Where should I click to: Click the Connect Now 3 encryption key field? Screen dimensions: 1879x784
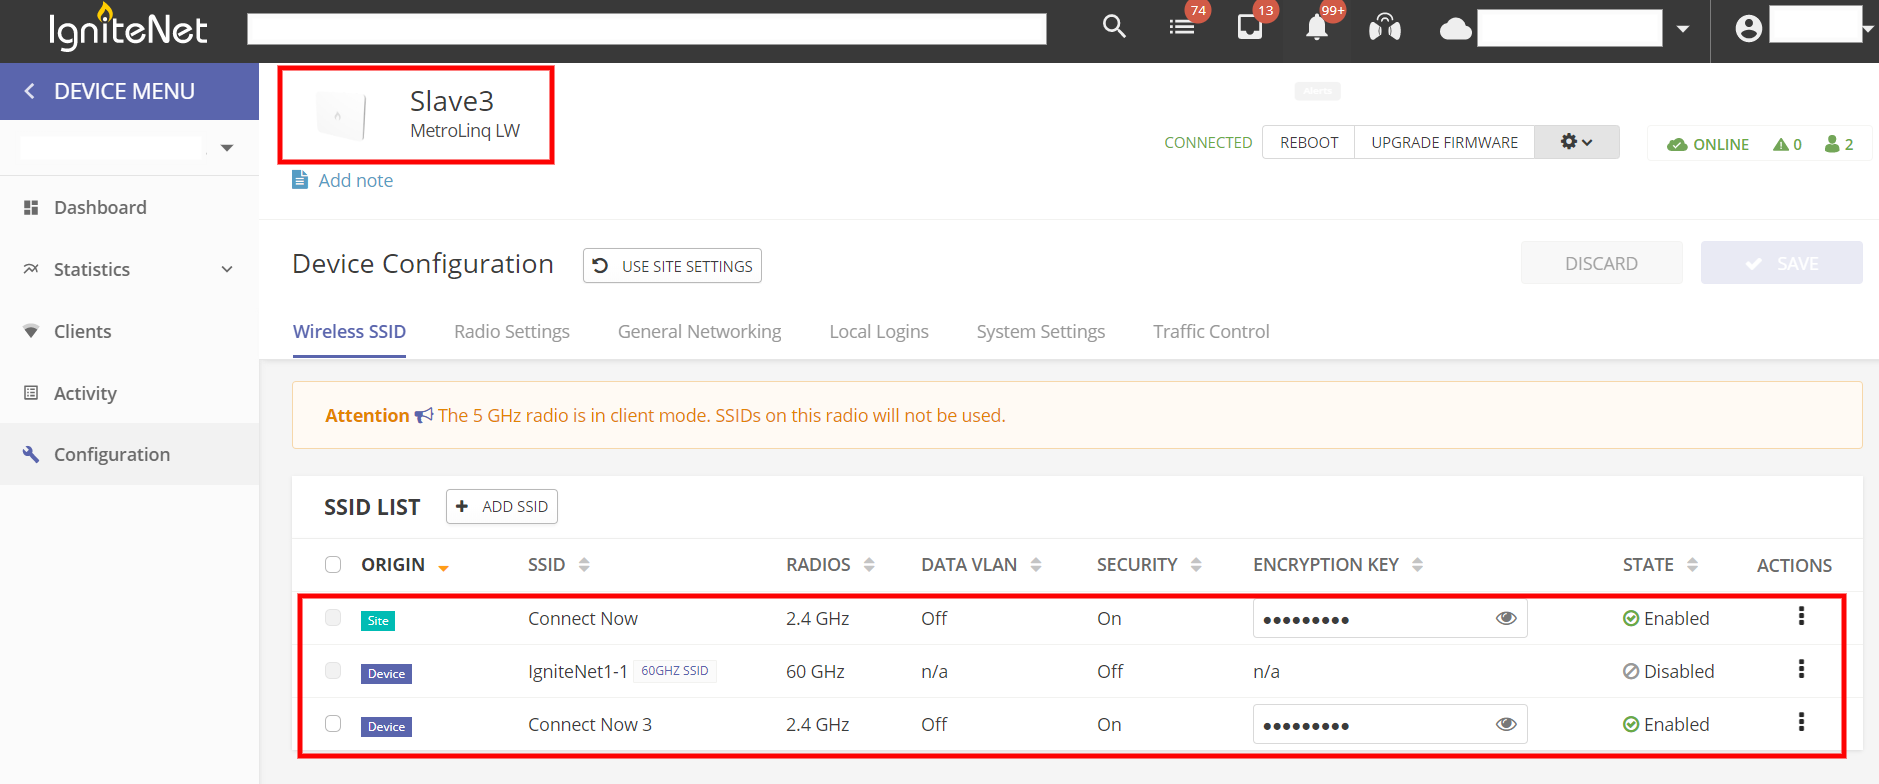click(1390, 724)
